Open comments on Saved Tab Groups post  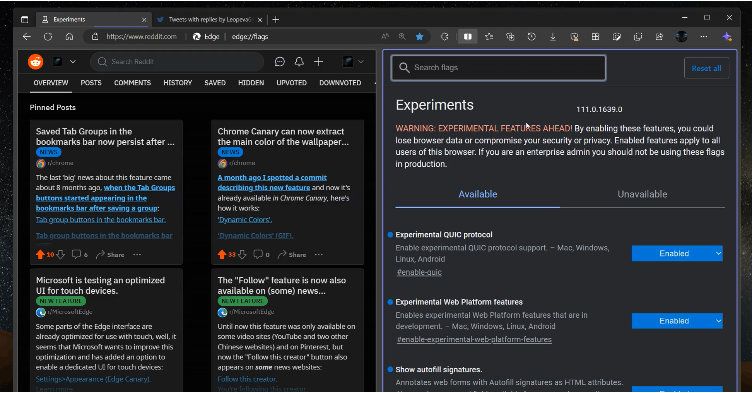80,255
